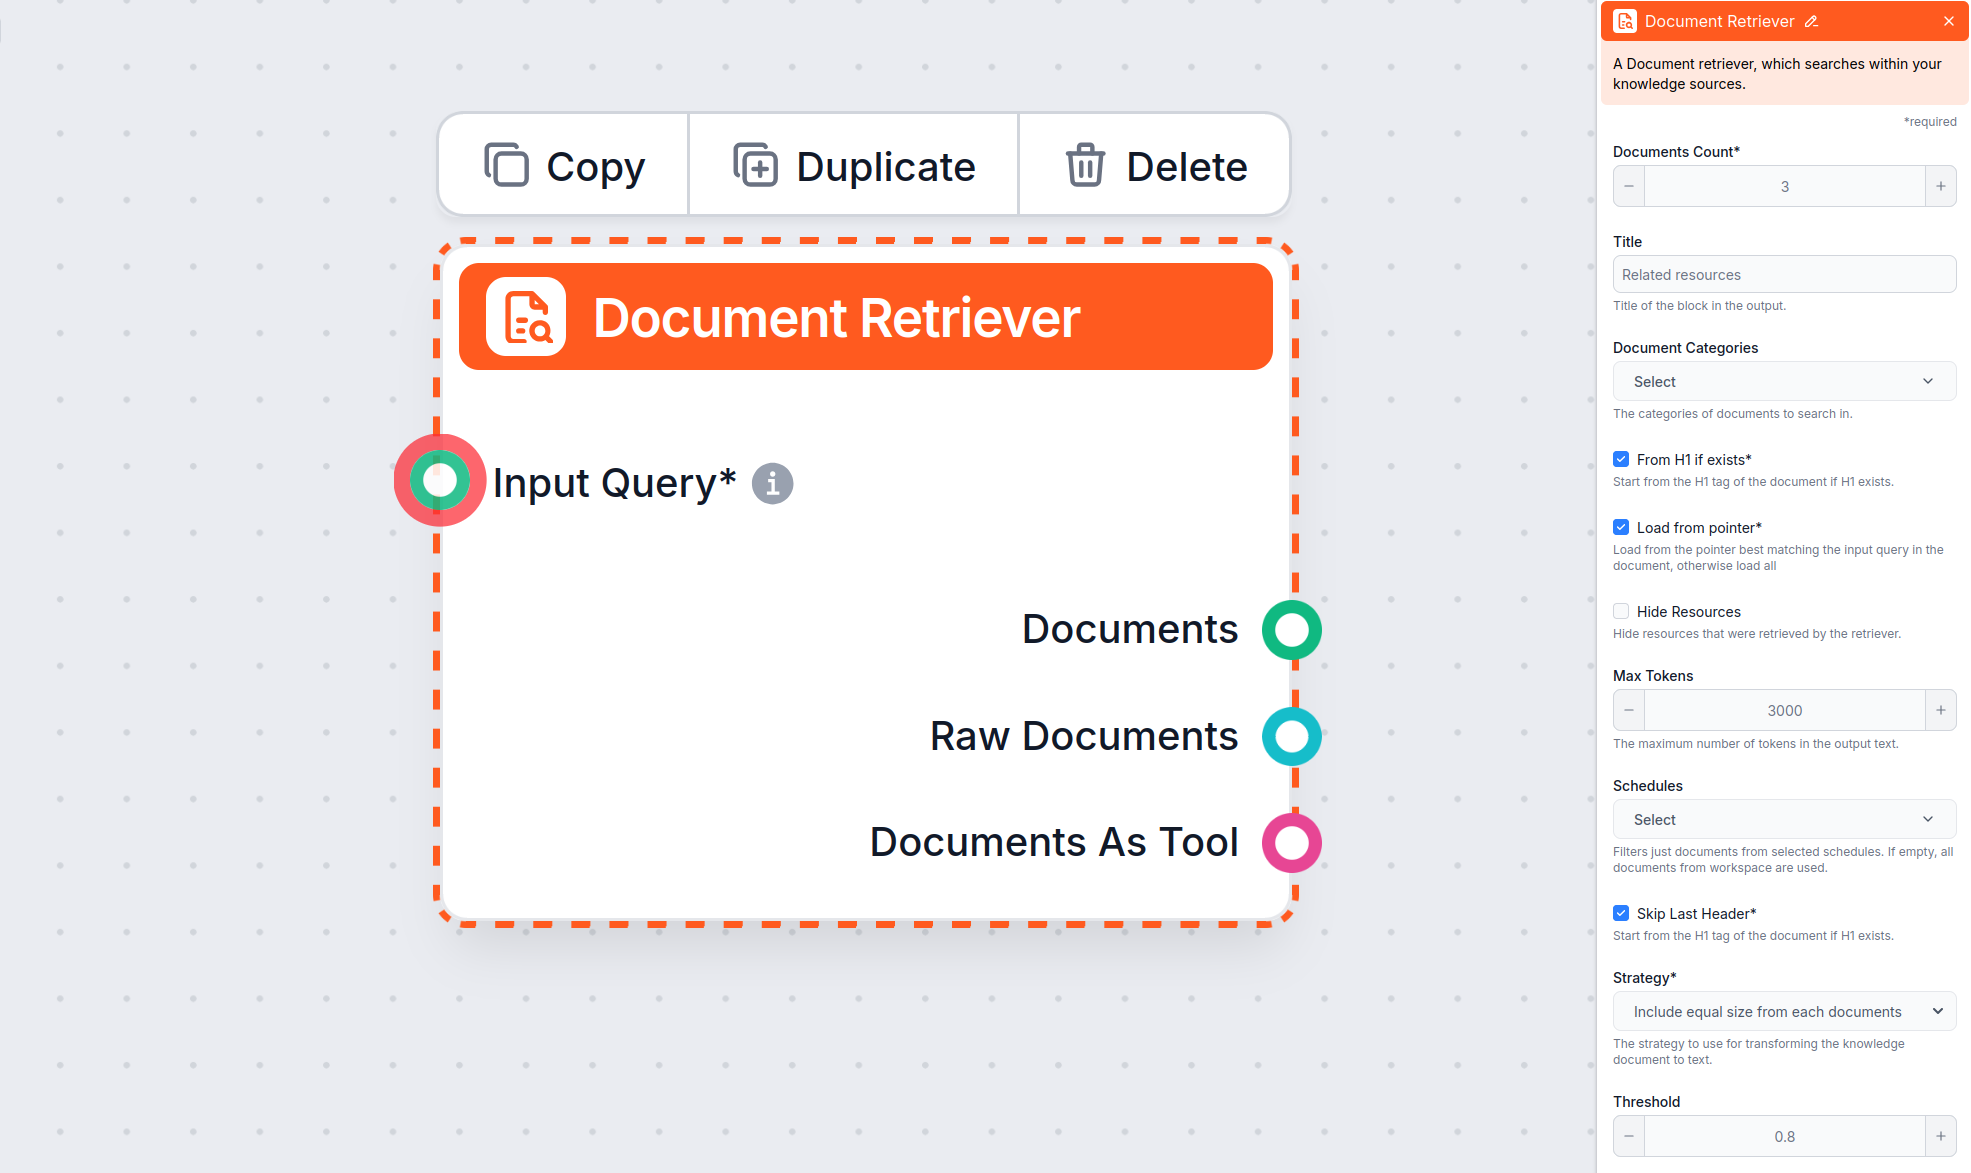The height and width of the screenshot is (1173, 1971).
Task: Close the Document Retriever settings panel
Action: [x=1949, y=20]
